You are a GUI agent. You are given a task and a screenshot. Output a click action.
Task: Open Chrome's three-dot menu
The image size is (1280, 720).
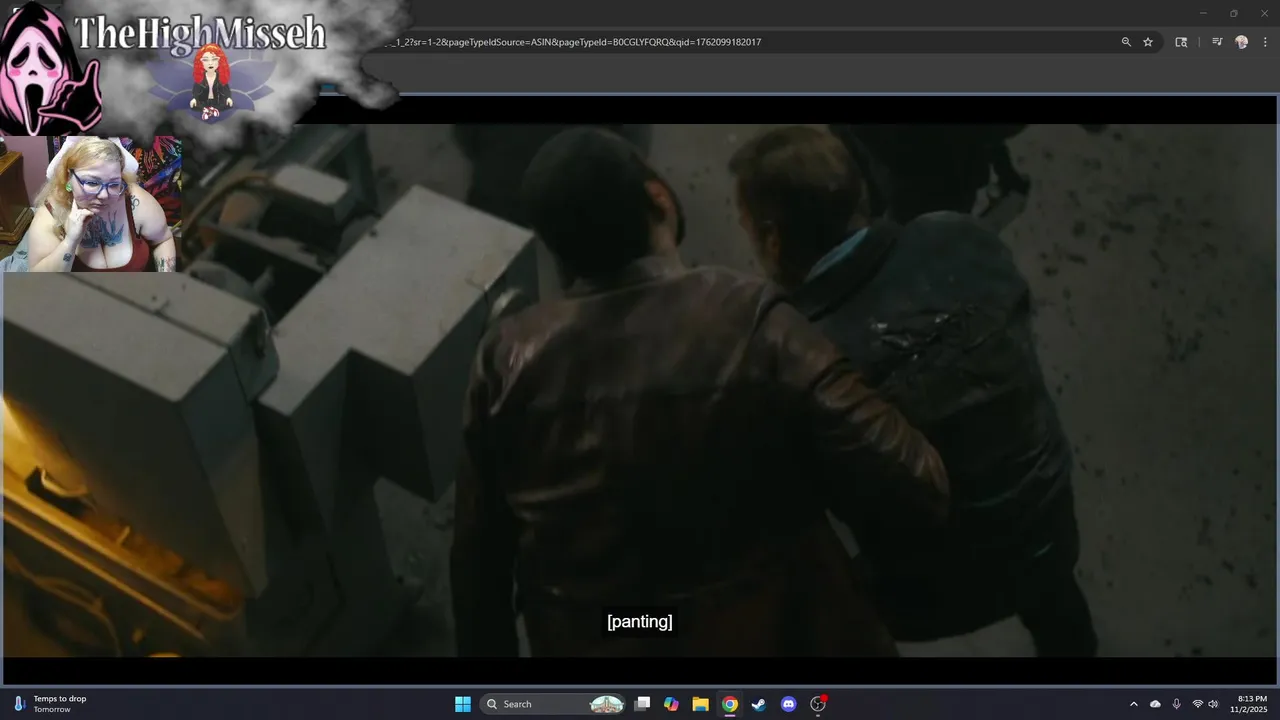pos(1265,42)
